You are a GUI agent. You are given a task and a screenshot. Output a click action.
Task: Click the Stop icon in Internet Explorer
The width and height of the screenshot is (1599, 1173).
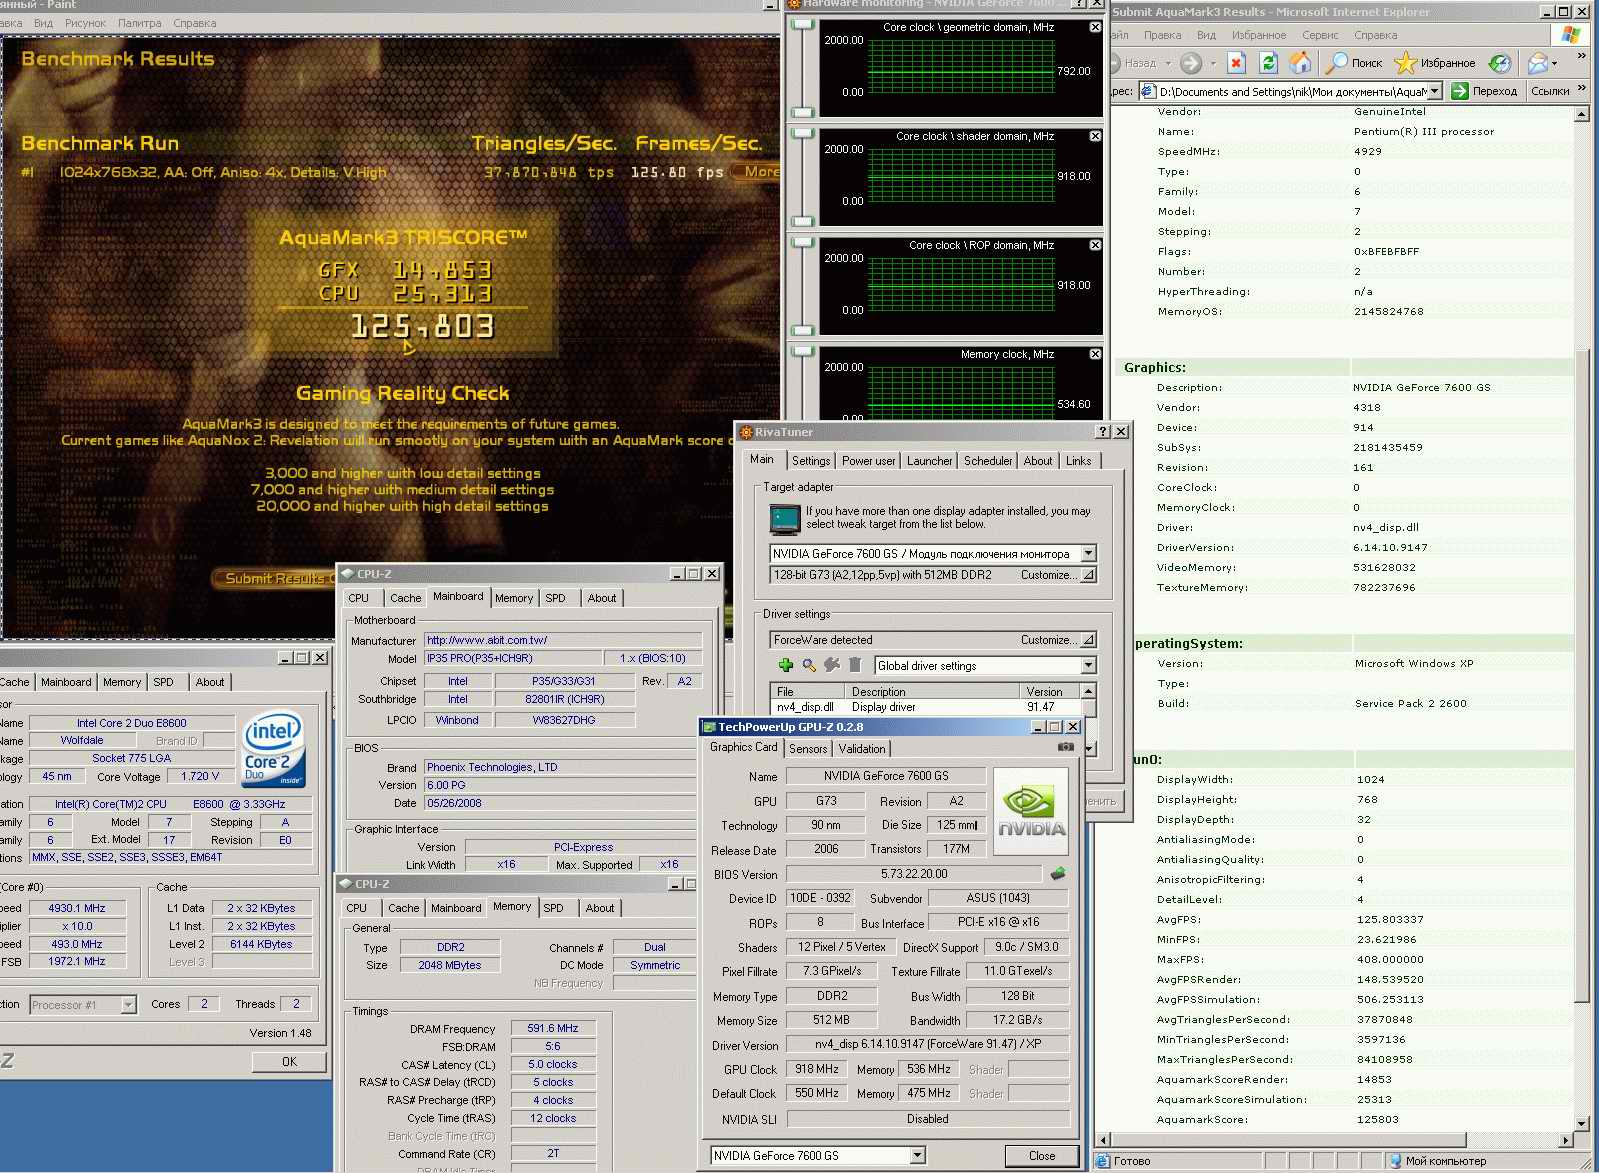tap(1236, 63)
